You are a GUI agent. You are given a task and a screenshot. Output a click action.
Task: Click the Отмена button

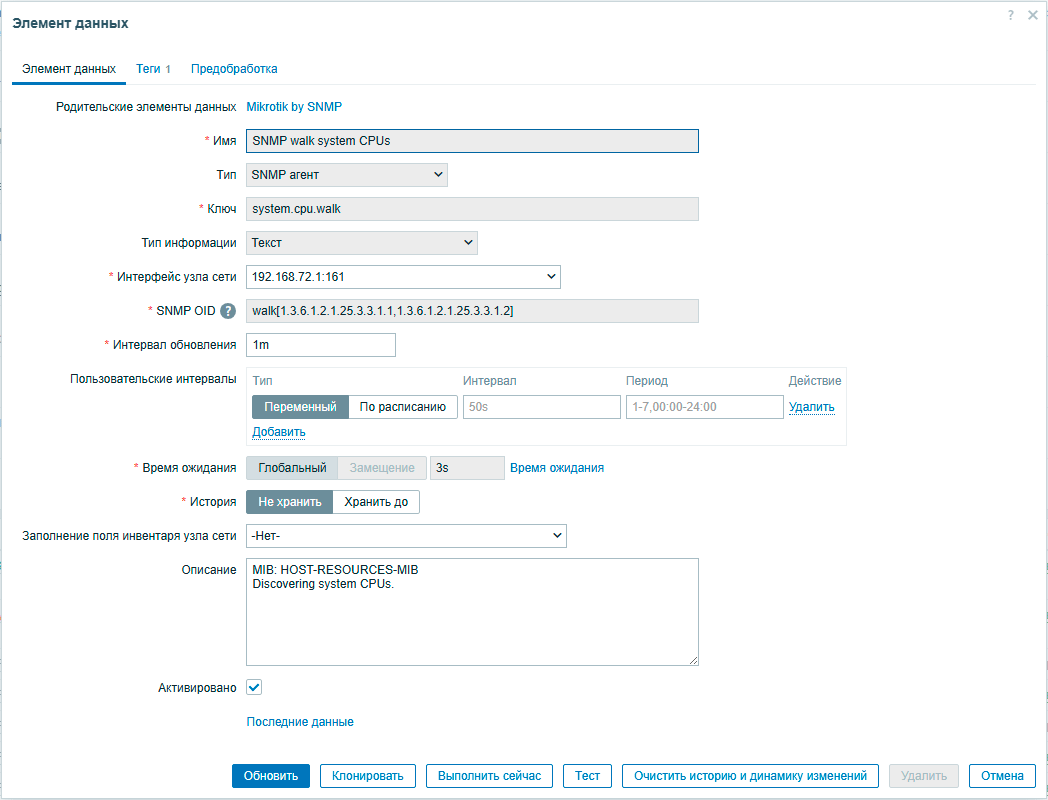point(1002,776)
